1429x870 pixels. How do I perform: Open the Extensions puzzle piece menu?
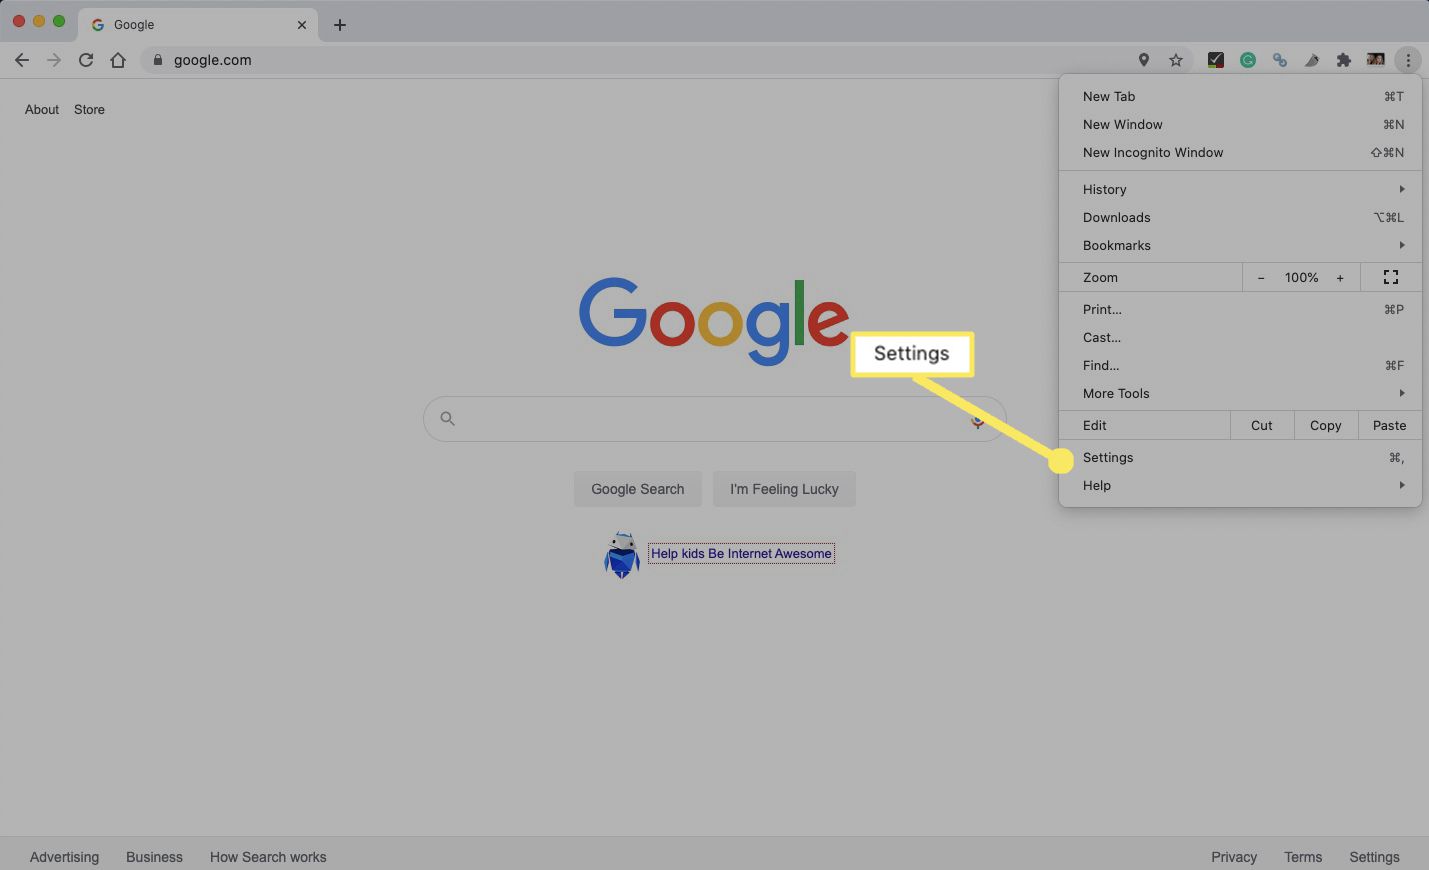pyautogui.click(x=1344, y=60)
